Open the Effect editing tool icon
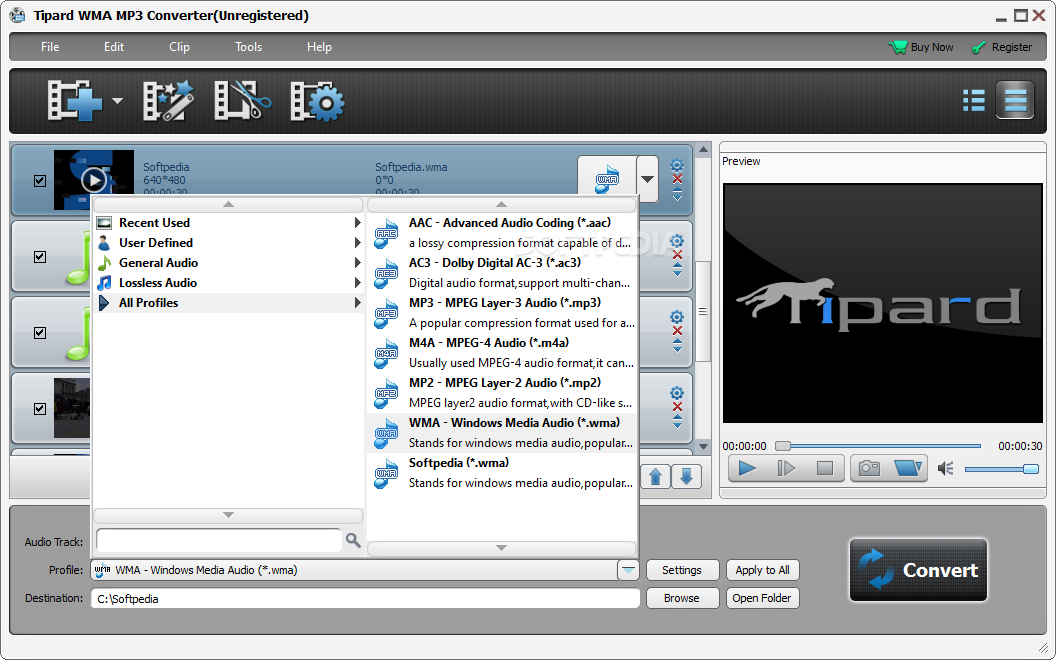Image resolution: width=1056 pixels, height=660 pixels. point(168,101)
